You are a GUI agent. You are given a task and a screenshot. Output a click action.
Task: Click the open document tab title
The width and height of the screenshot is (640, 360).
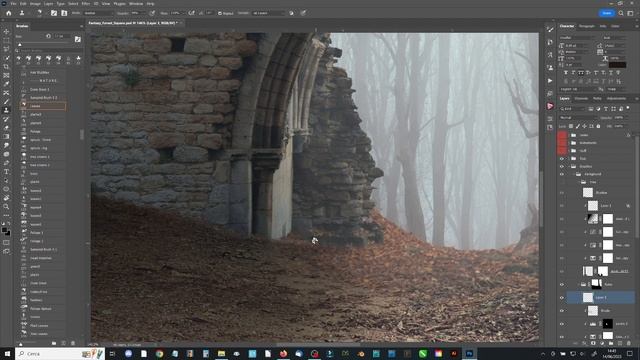pyautogui.click(x=132, y=23)
